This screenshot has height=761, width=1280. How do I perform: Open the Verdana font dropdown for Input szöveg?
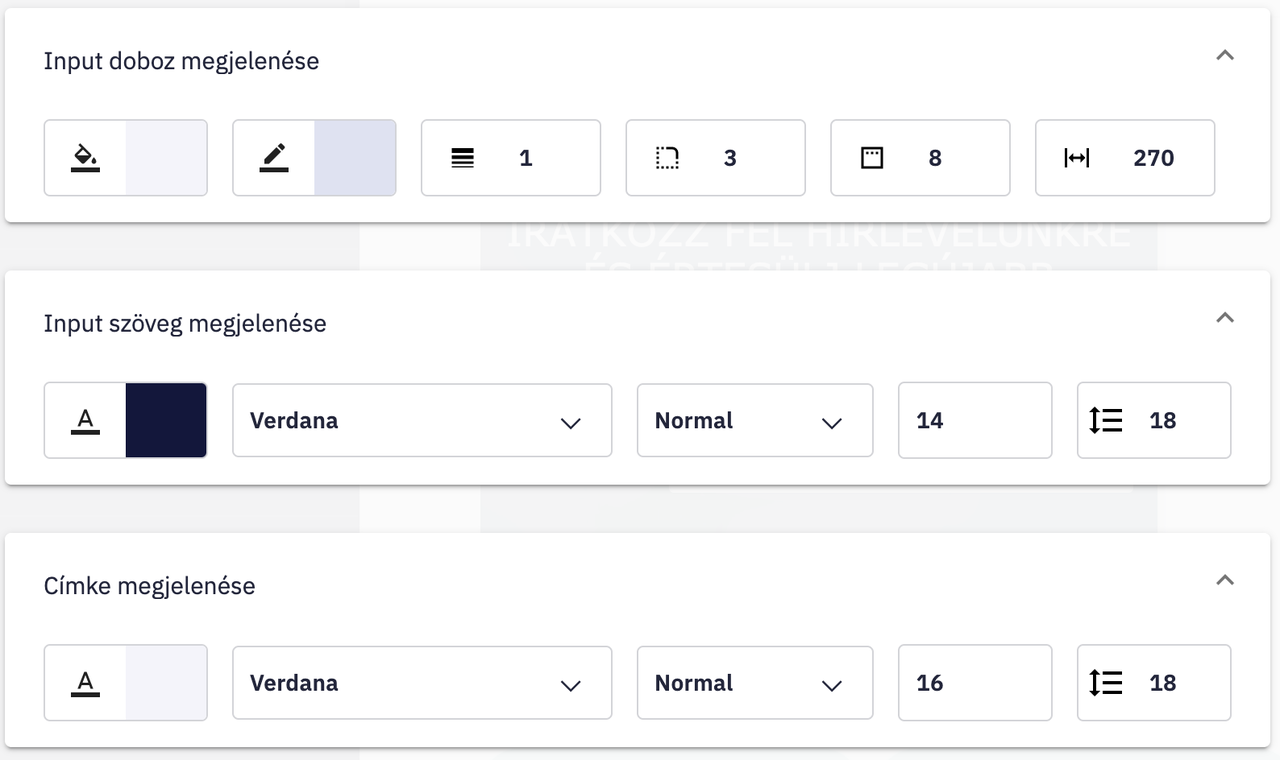click(422, 421)
